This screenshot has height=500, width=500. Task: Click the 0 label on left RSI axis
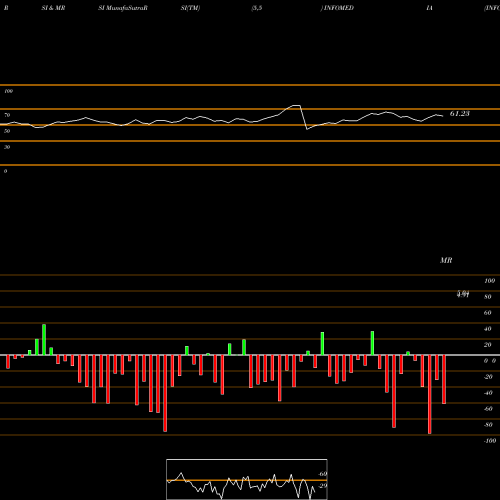point(5,171)
